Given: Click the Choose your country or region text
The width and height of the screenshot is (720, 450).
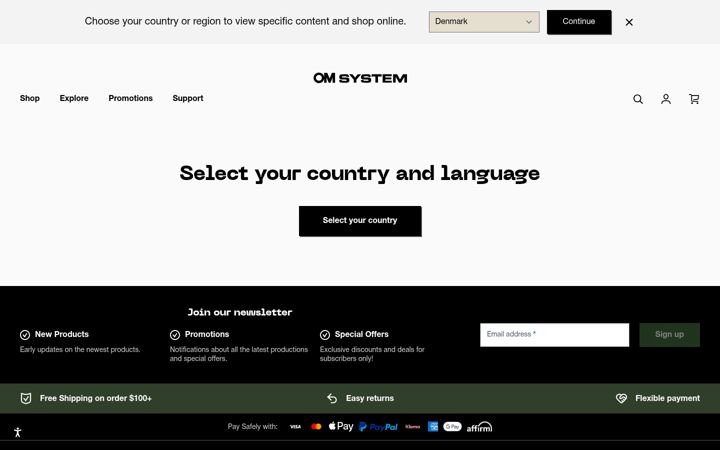Looking at the screenshot, I should click(x=245, y=21).
